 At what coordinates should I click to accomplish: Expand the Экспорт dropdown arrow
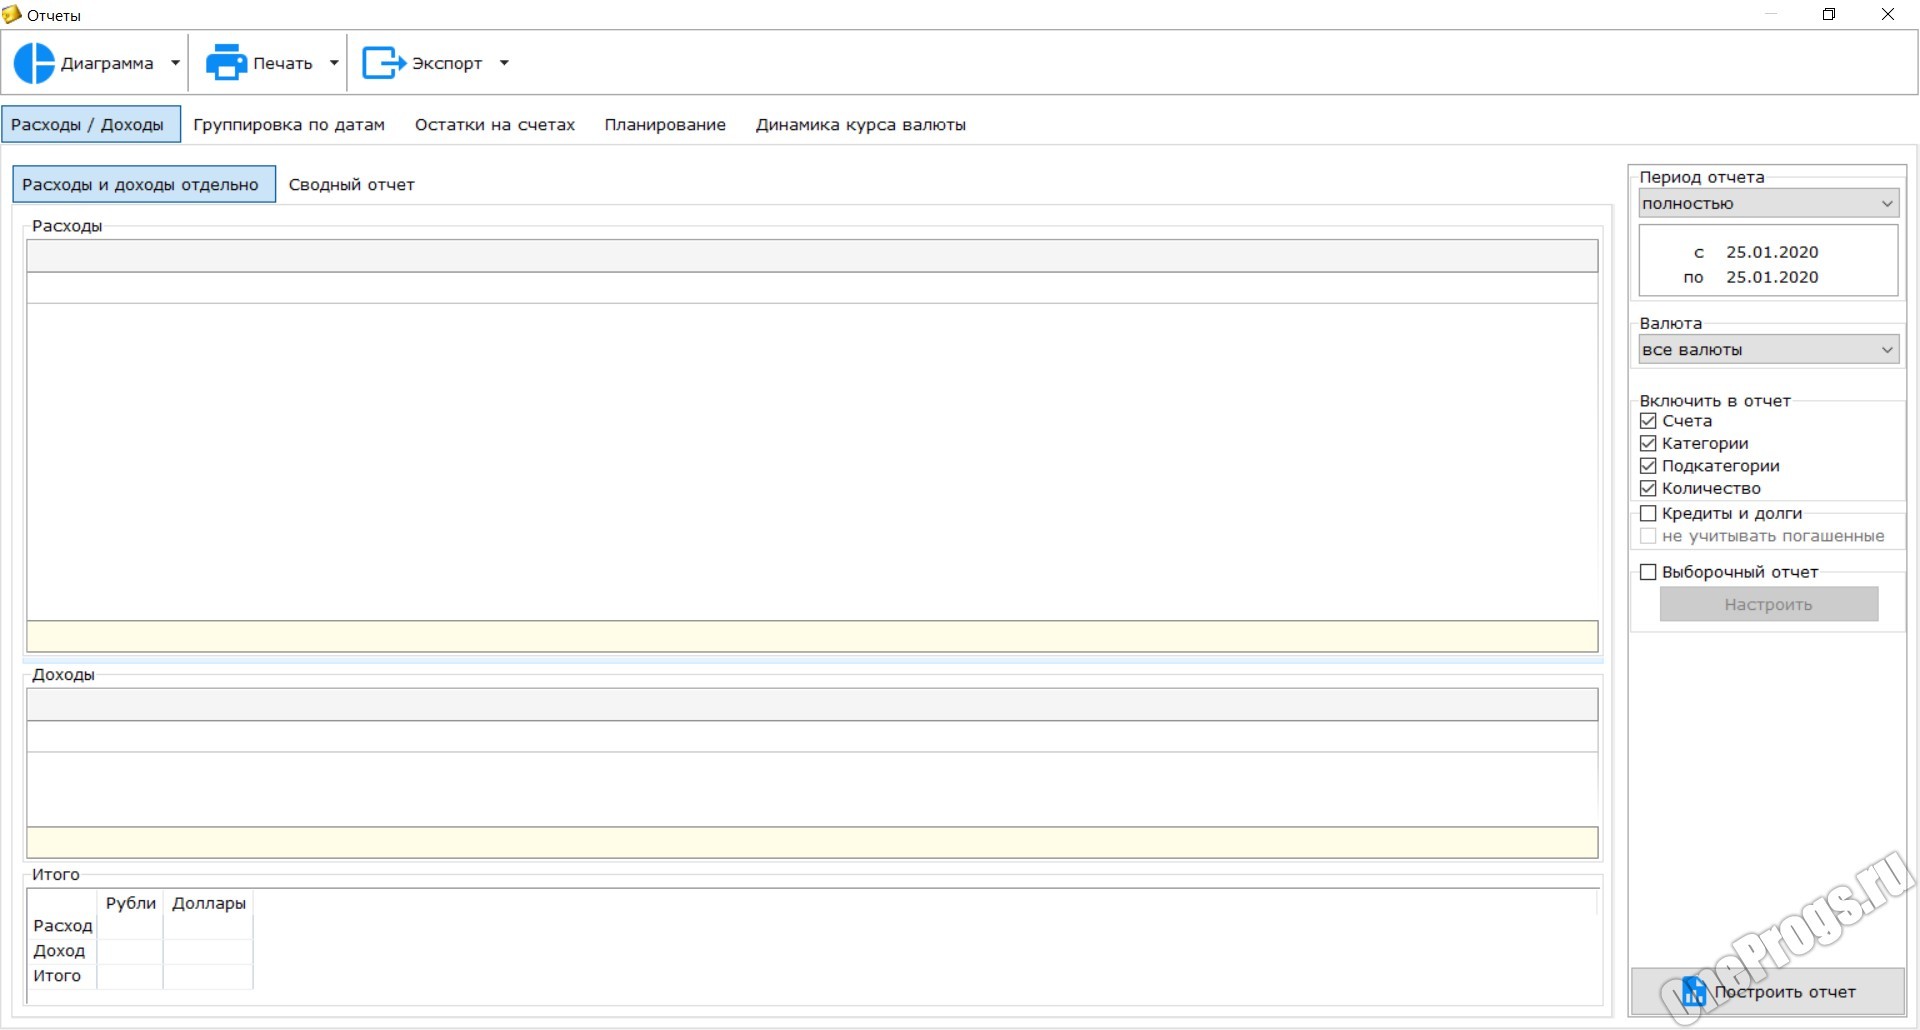click(504, 63)
